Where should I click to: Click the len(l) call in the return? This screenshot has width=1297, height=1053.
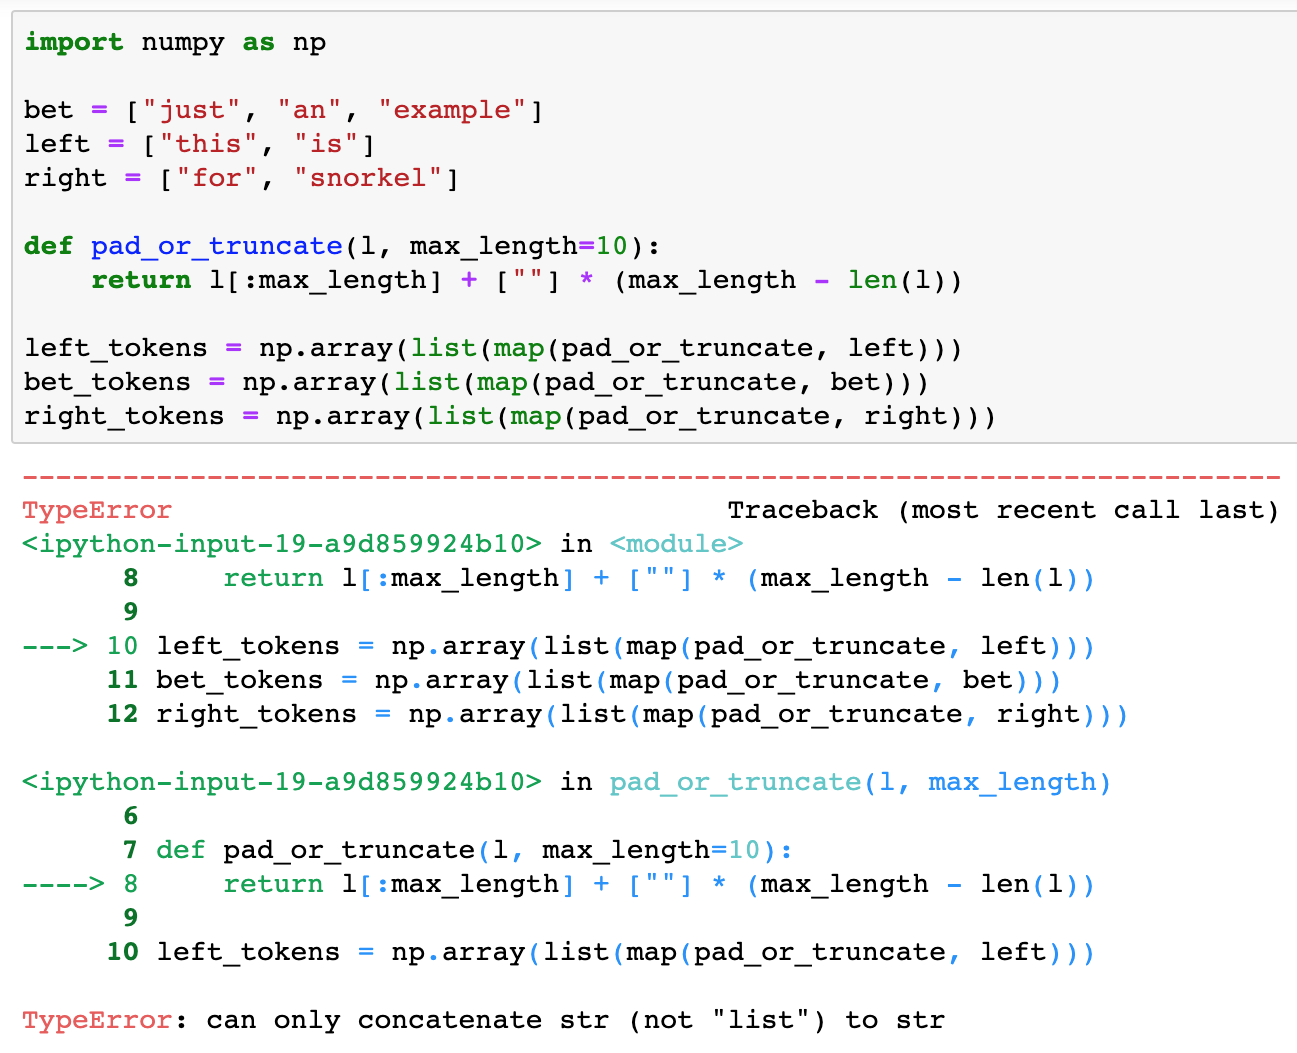[895, 279]
